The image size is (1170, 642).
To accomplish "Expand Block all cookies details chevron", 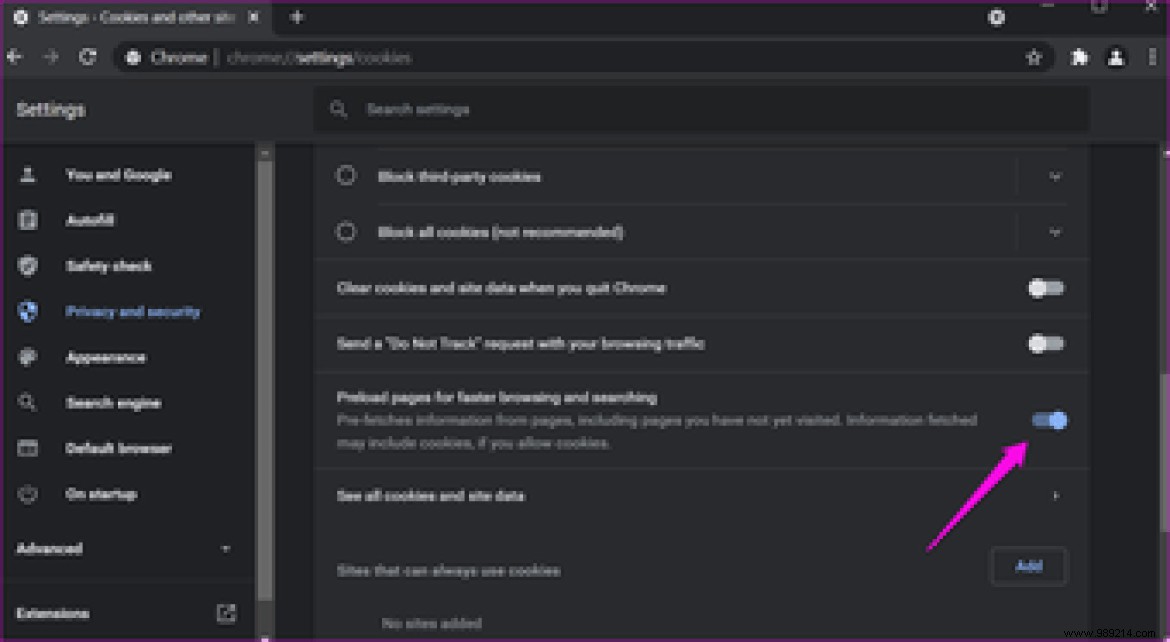I will click(1055, 231).
